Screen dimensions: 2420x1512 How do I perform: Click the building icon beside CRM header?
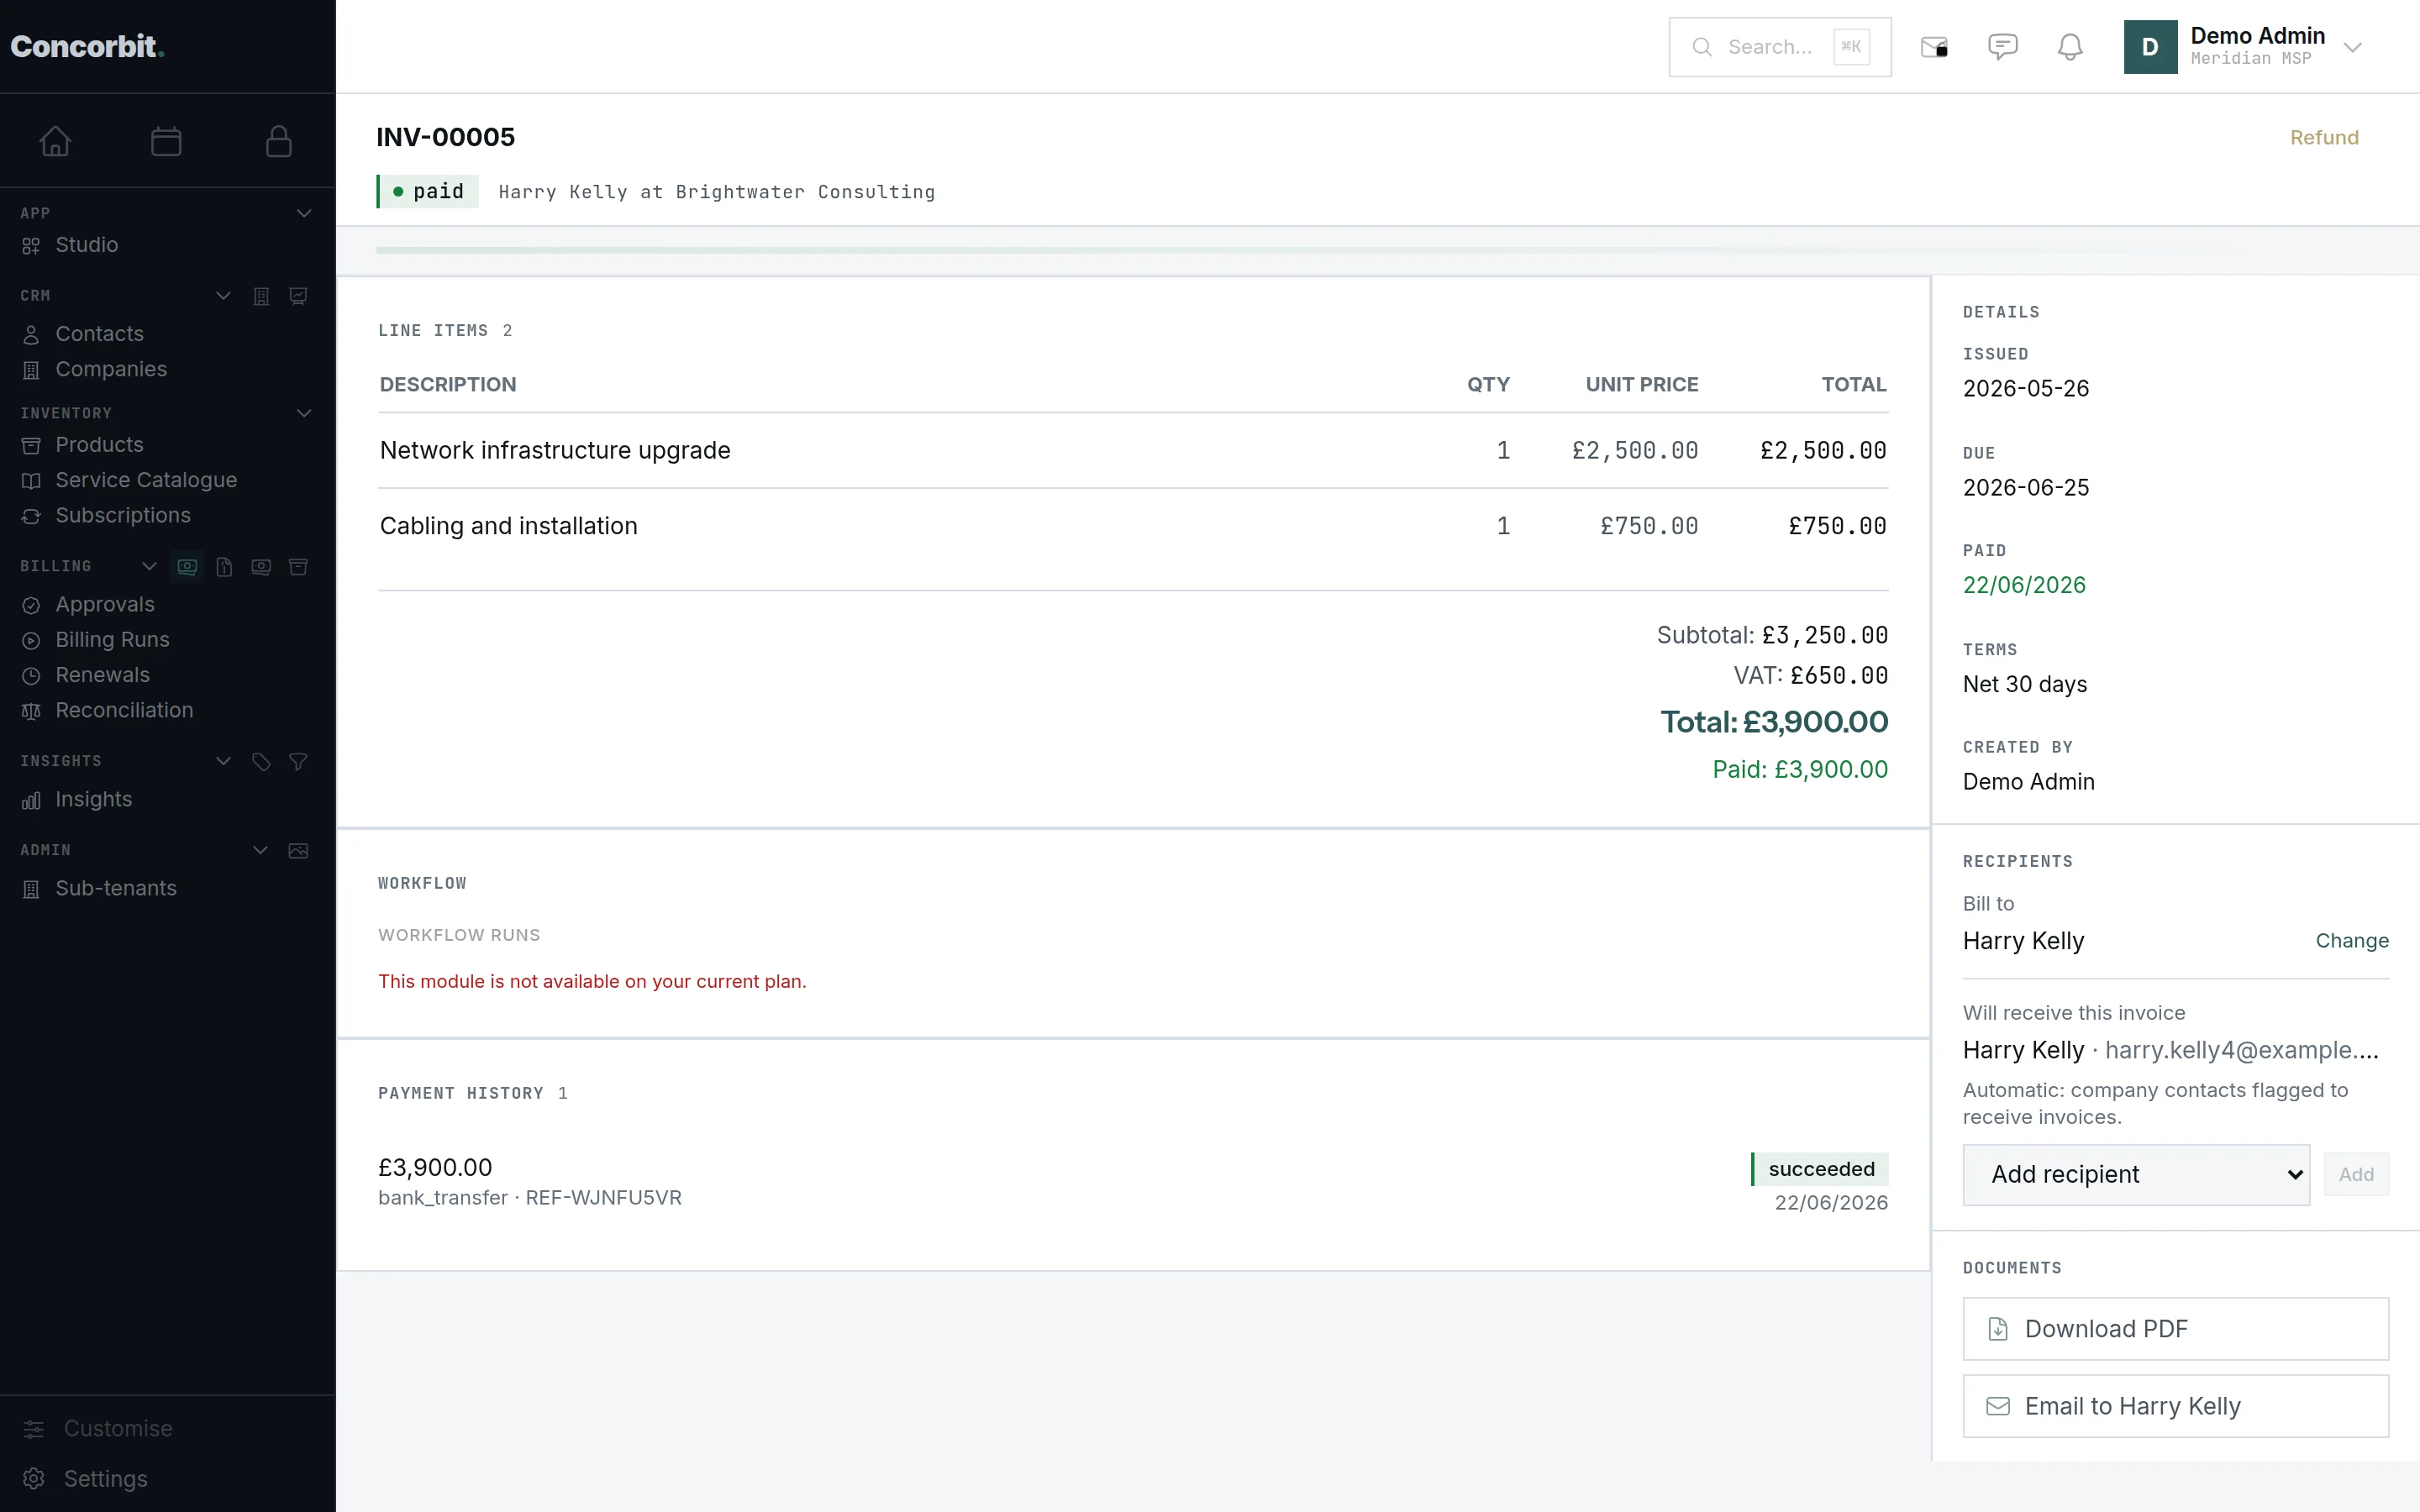(x=261, y=296)
